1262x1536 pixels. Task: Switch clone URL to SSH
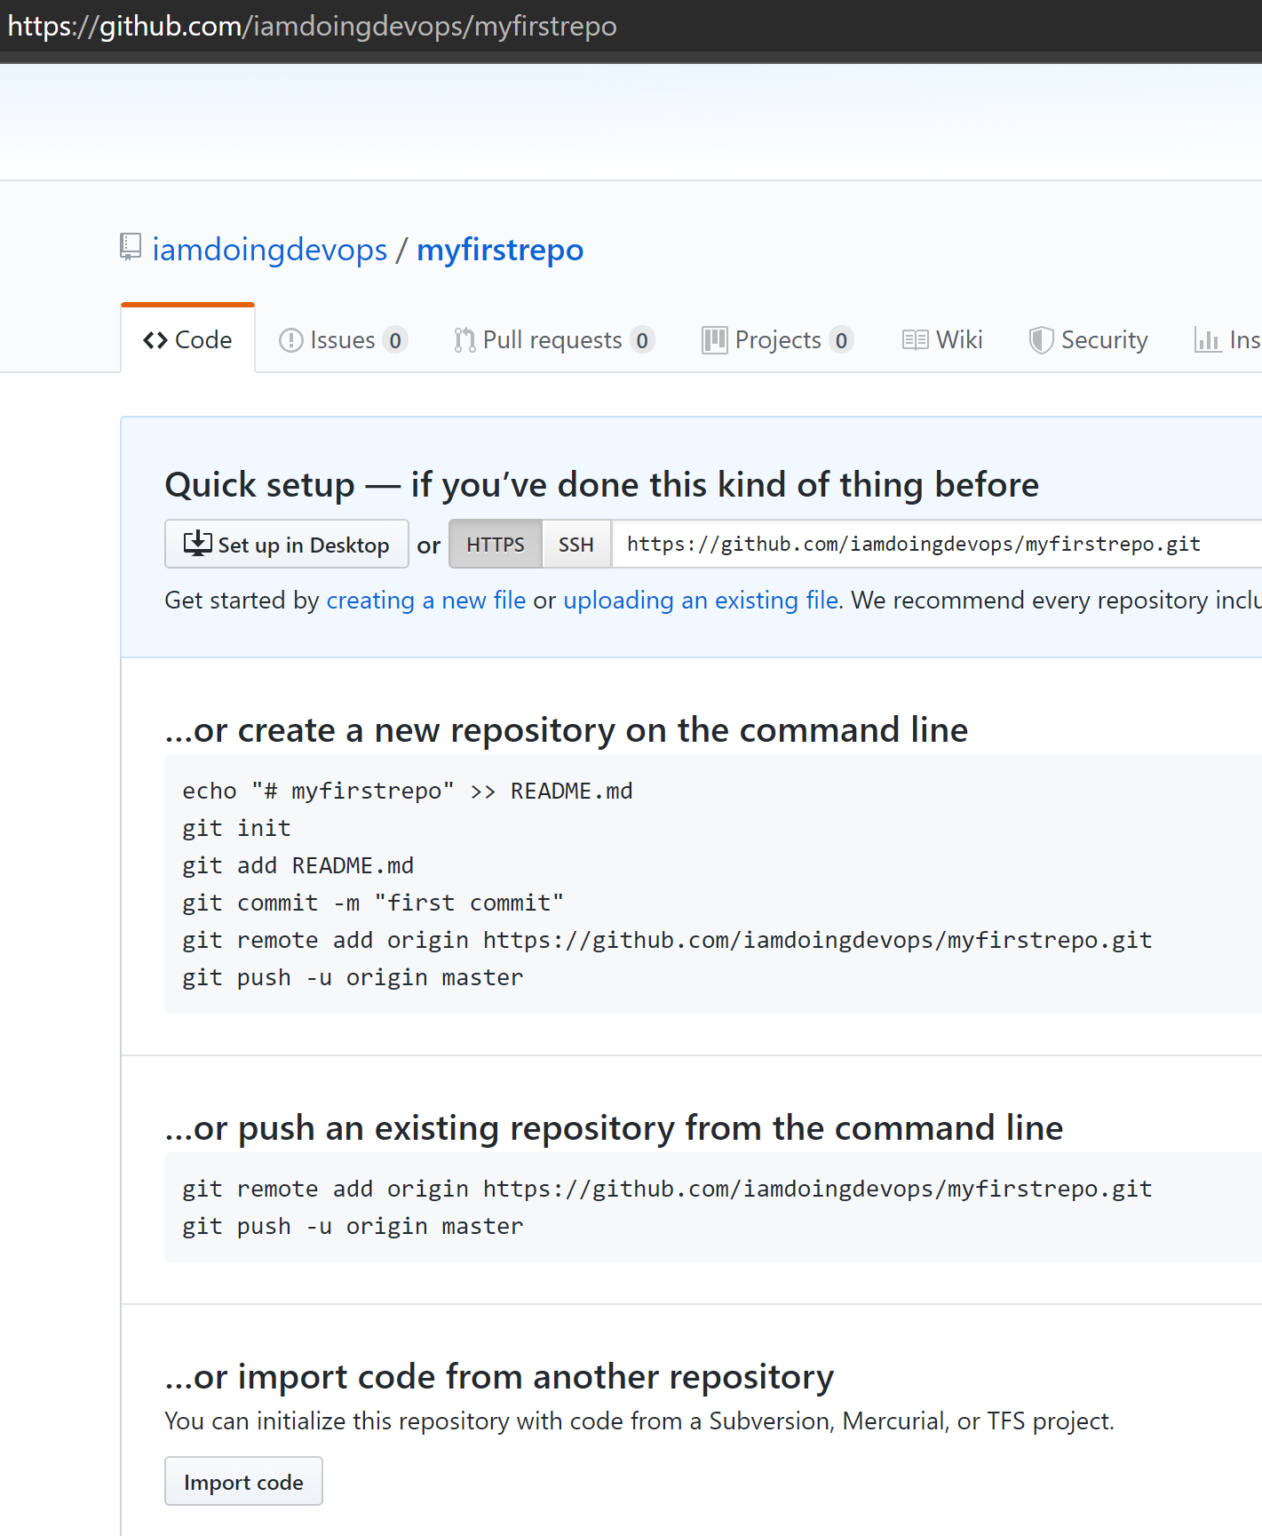(576, 544)
